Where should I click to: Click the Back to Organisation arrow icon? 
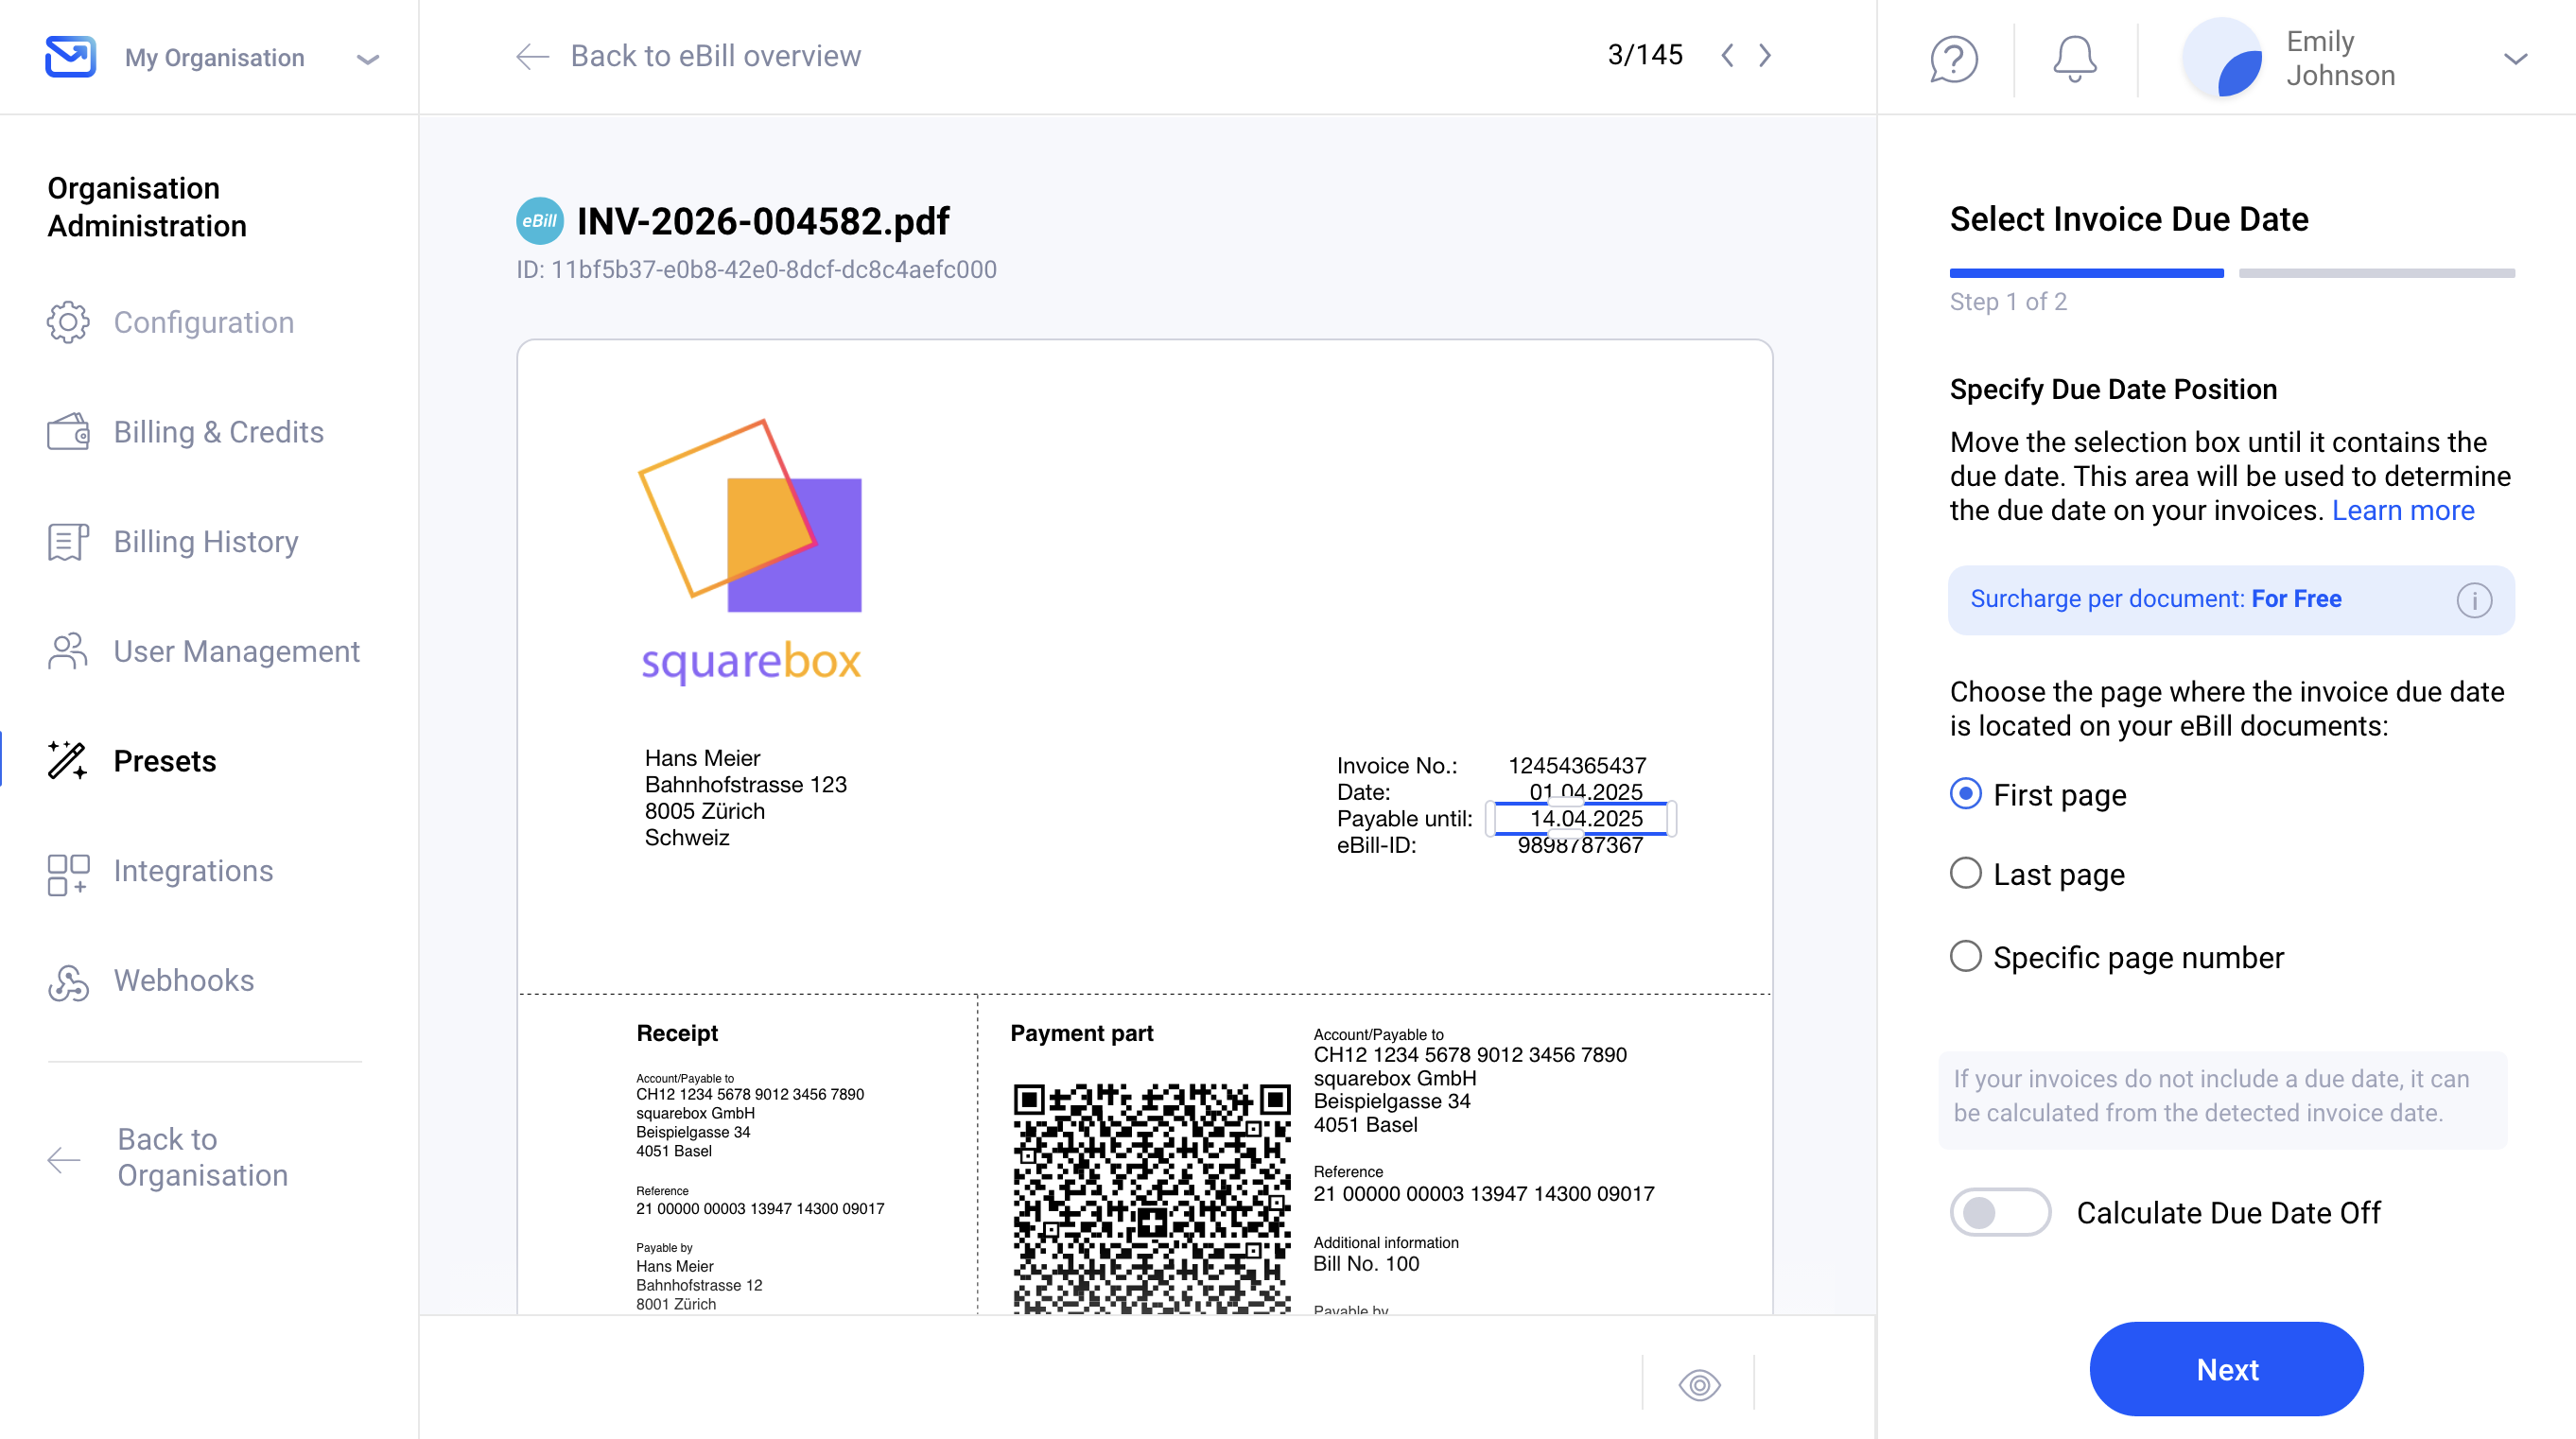[63, 1159]
